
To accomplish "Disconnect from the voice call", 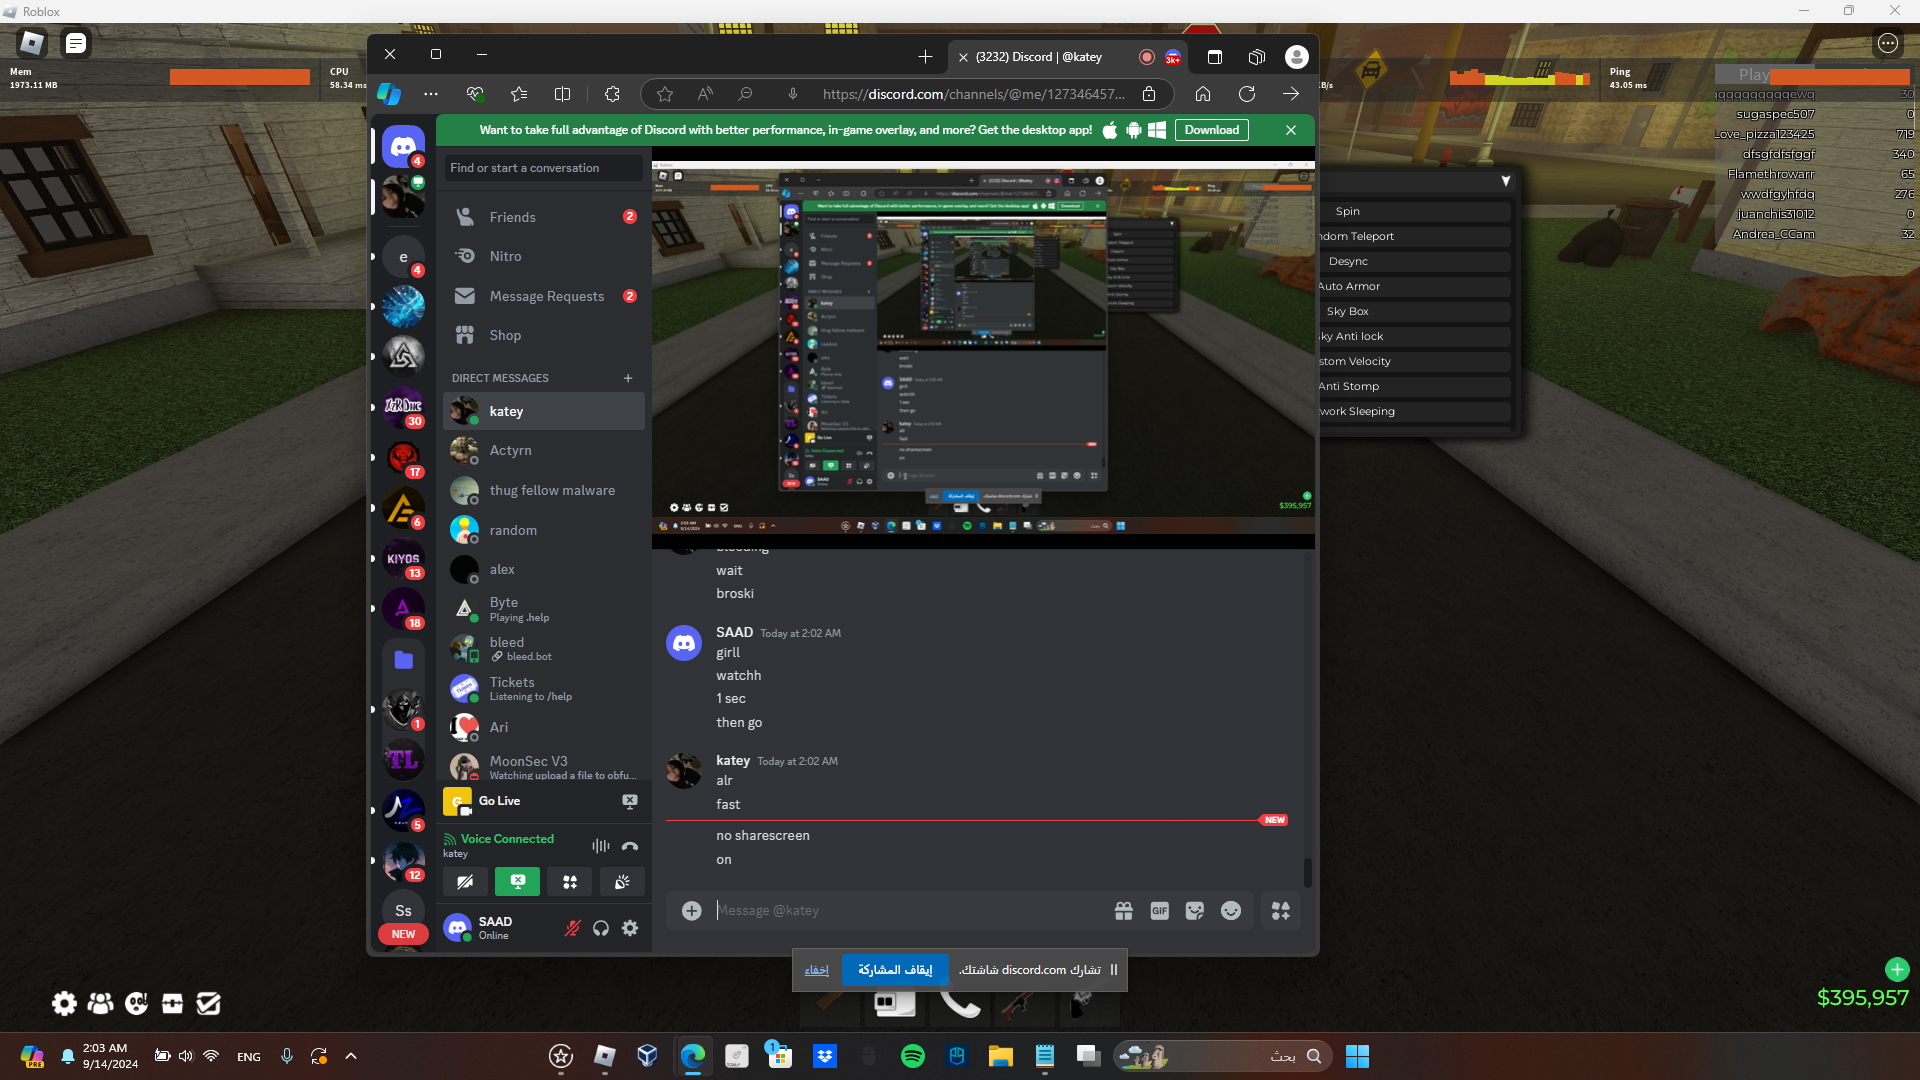I will click(630, 846).
